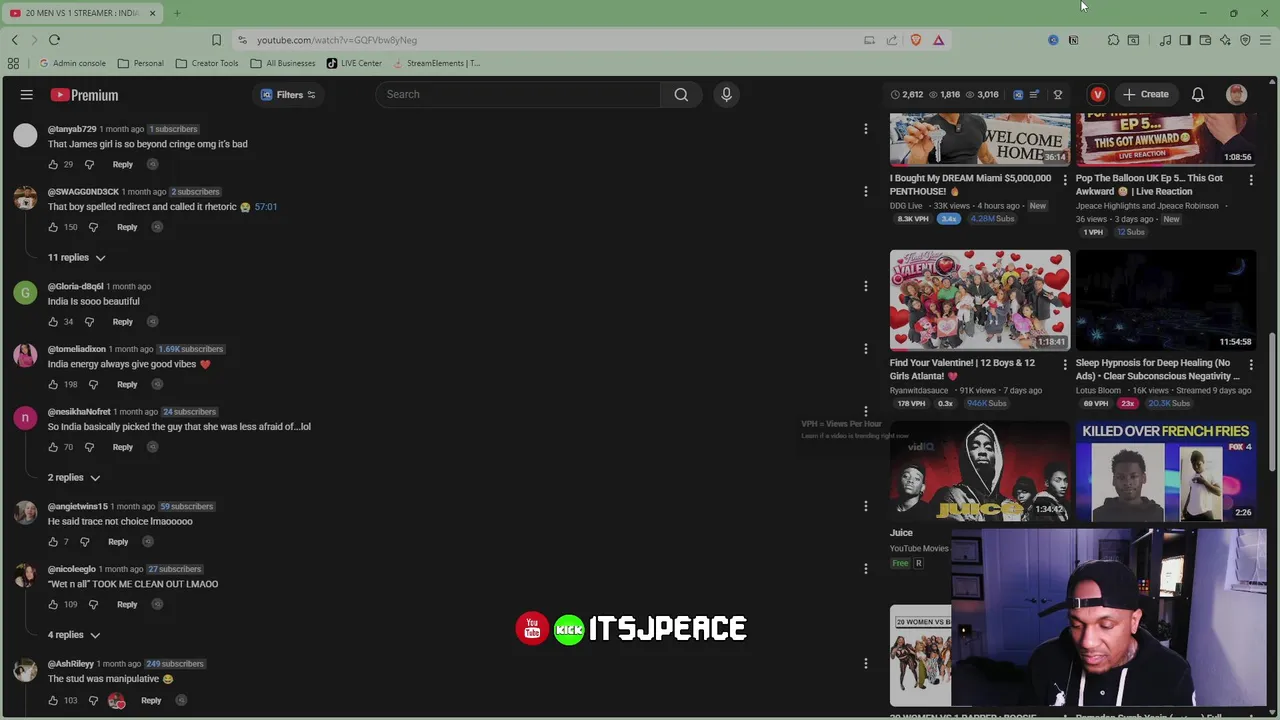Open the Leo AI sparkle icon
1280x720 pixels.
click(x=1225, y=40)
